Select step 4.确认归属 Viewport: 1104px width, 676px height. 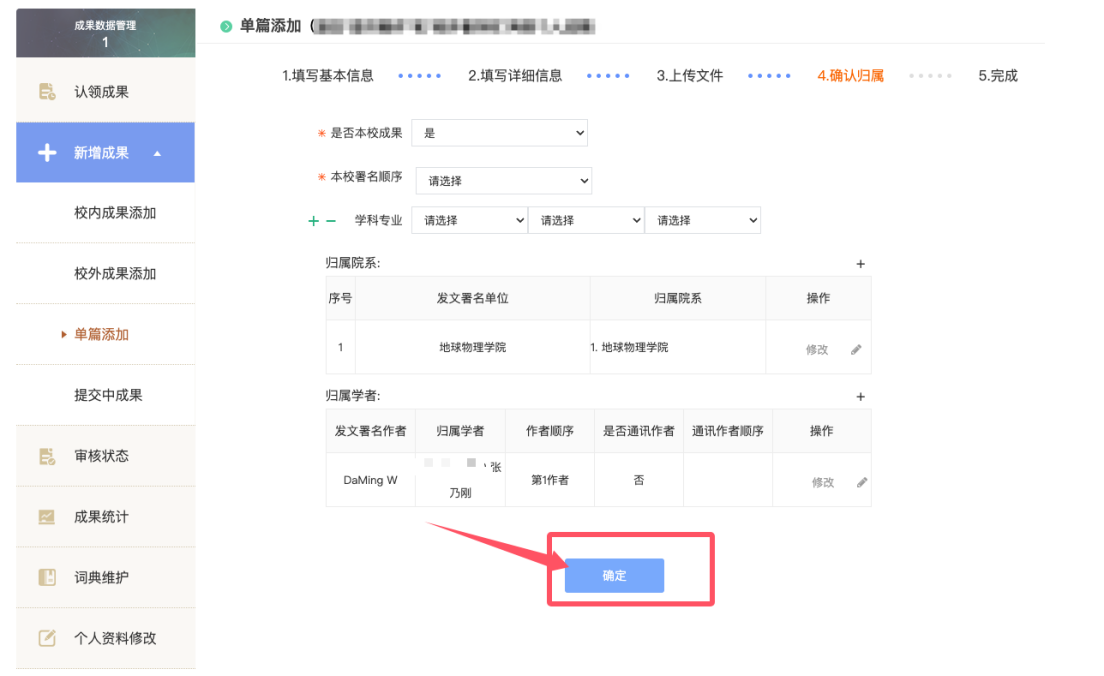(x=850, y=75)
